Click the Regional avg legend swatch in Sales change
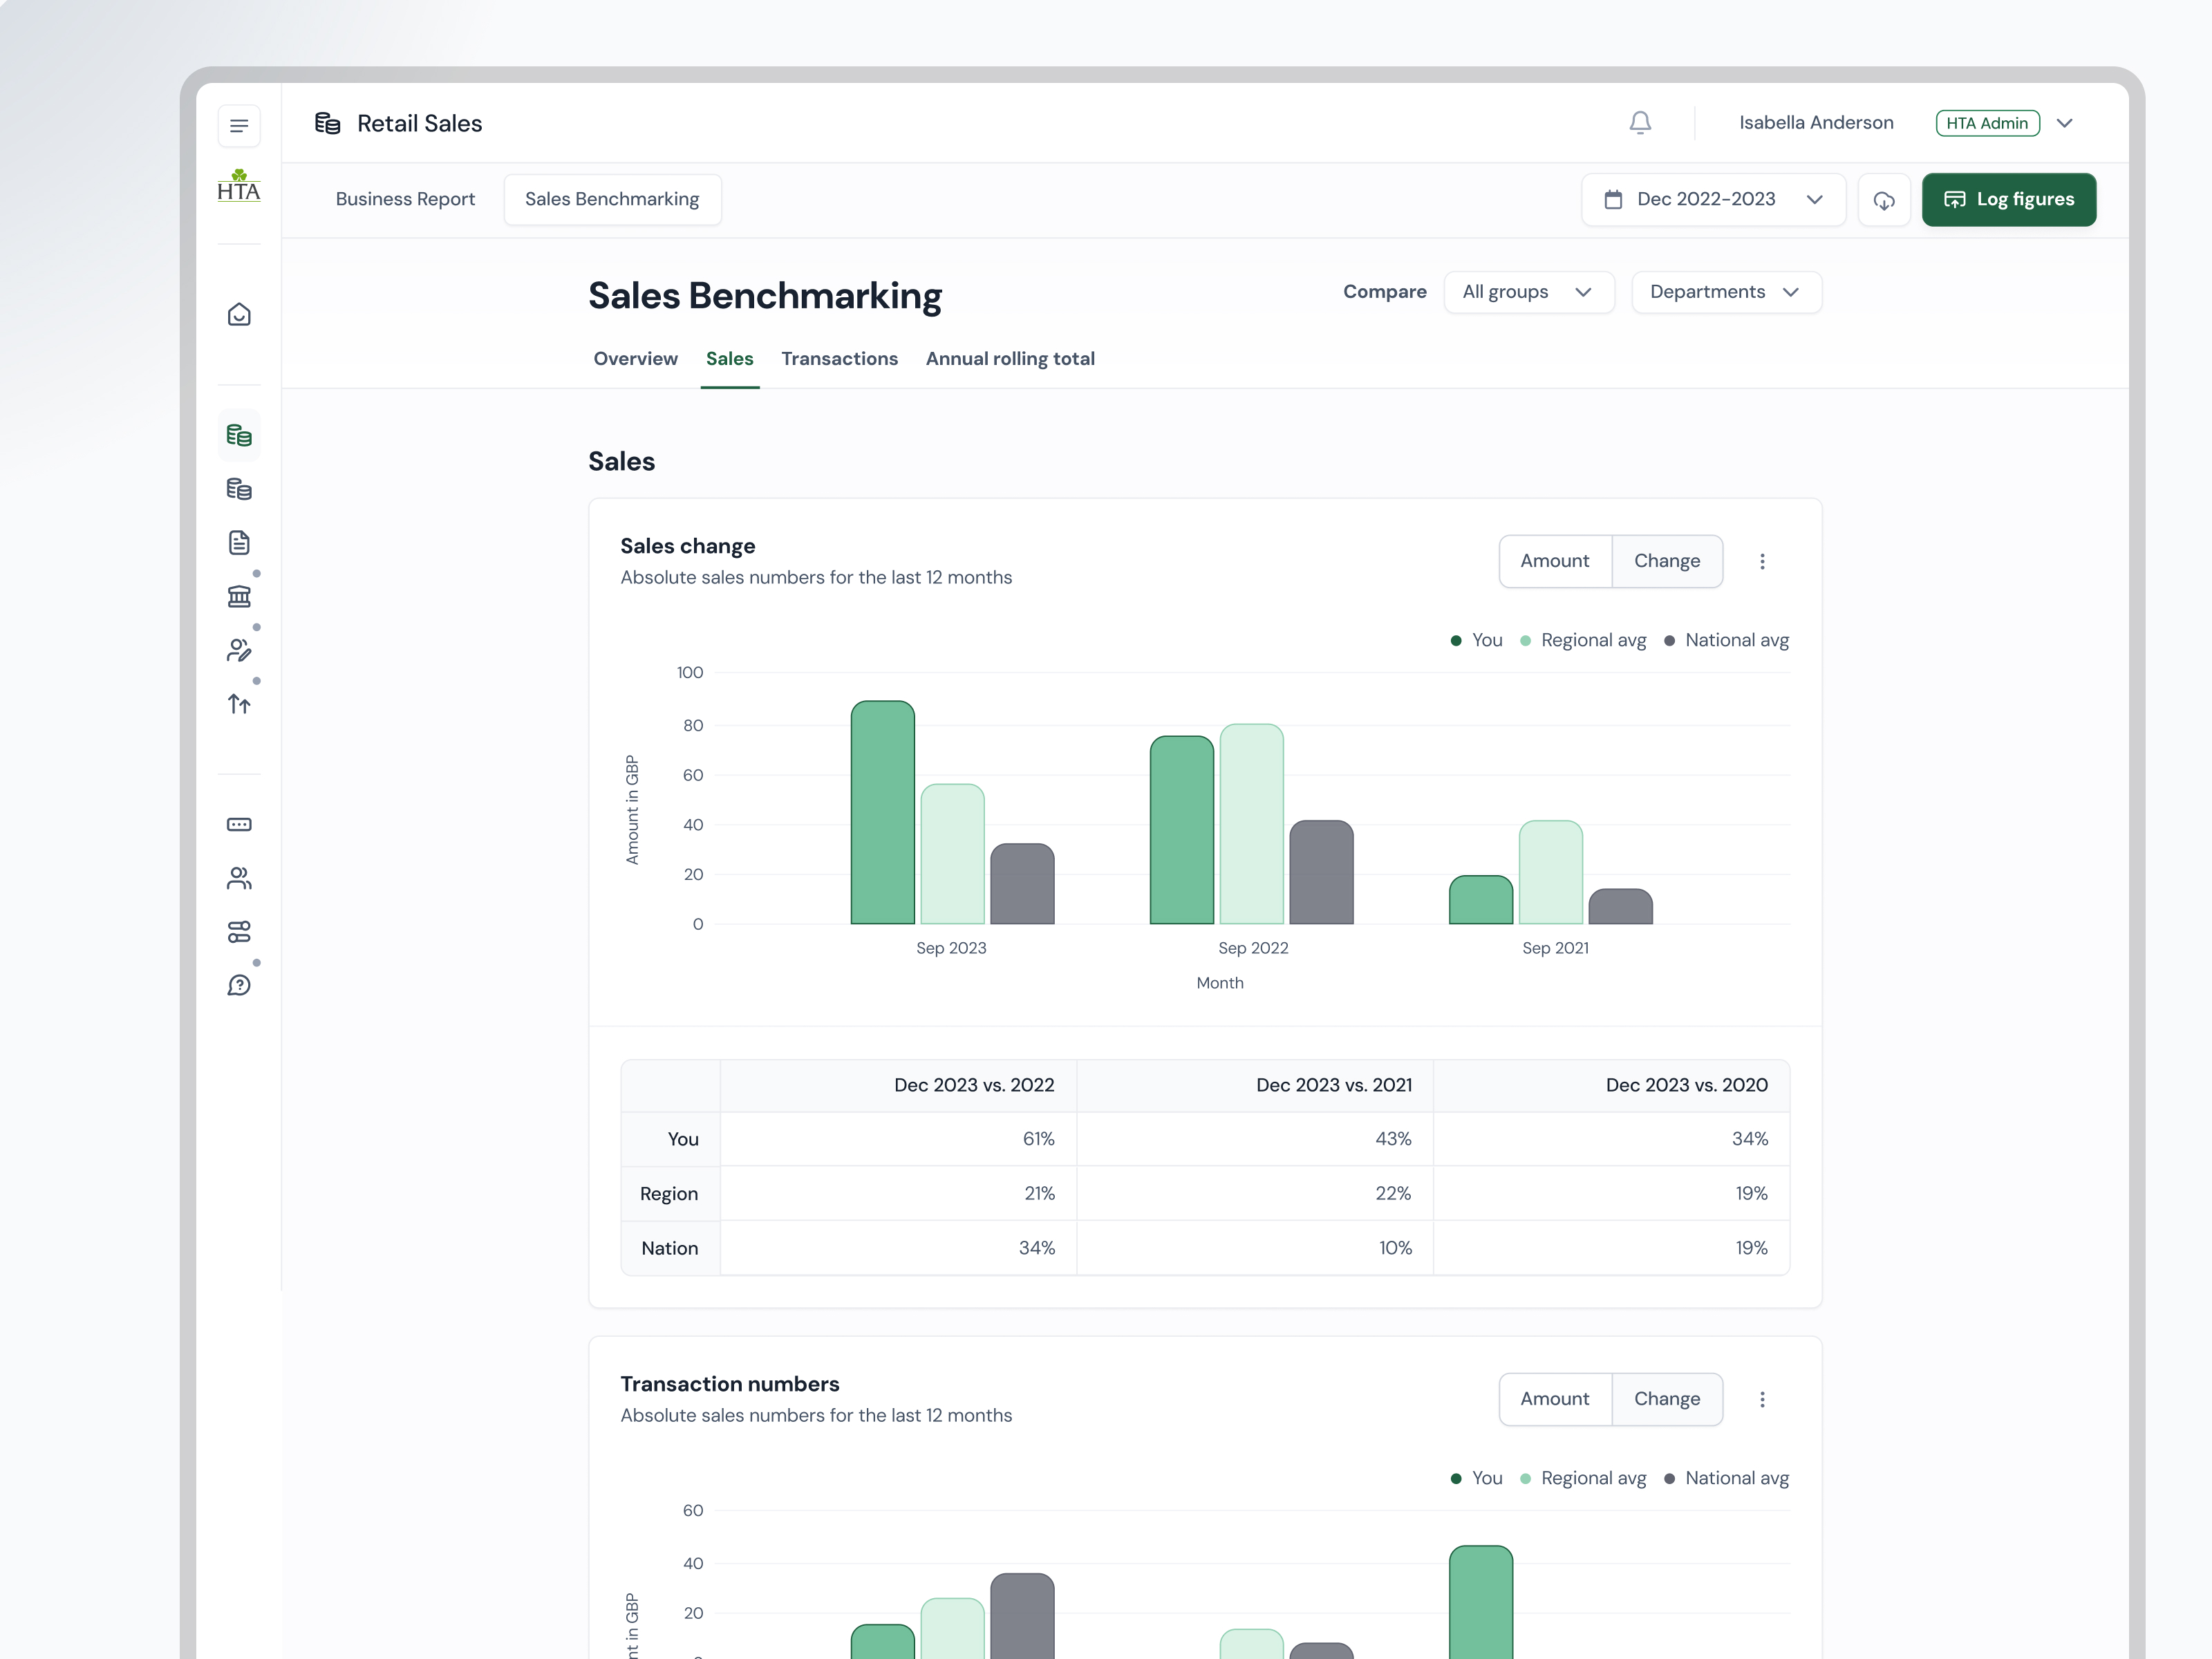The image size is (2212, 1659). 1525,641
